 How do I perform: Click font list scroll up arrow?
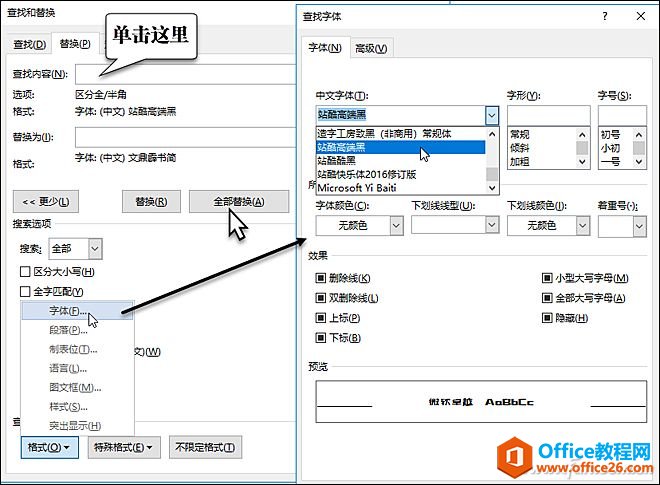[492, 134]
